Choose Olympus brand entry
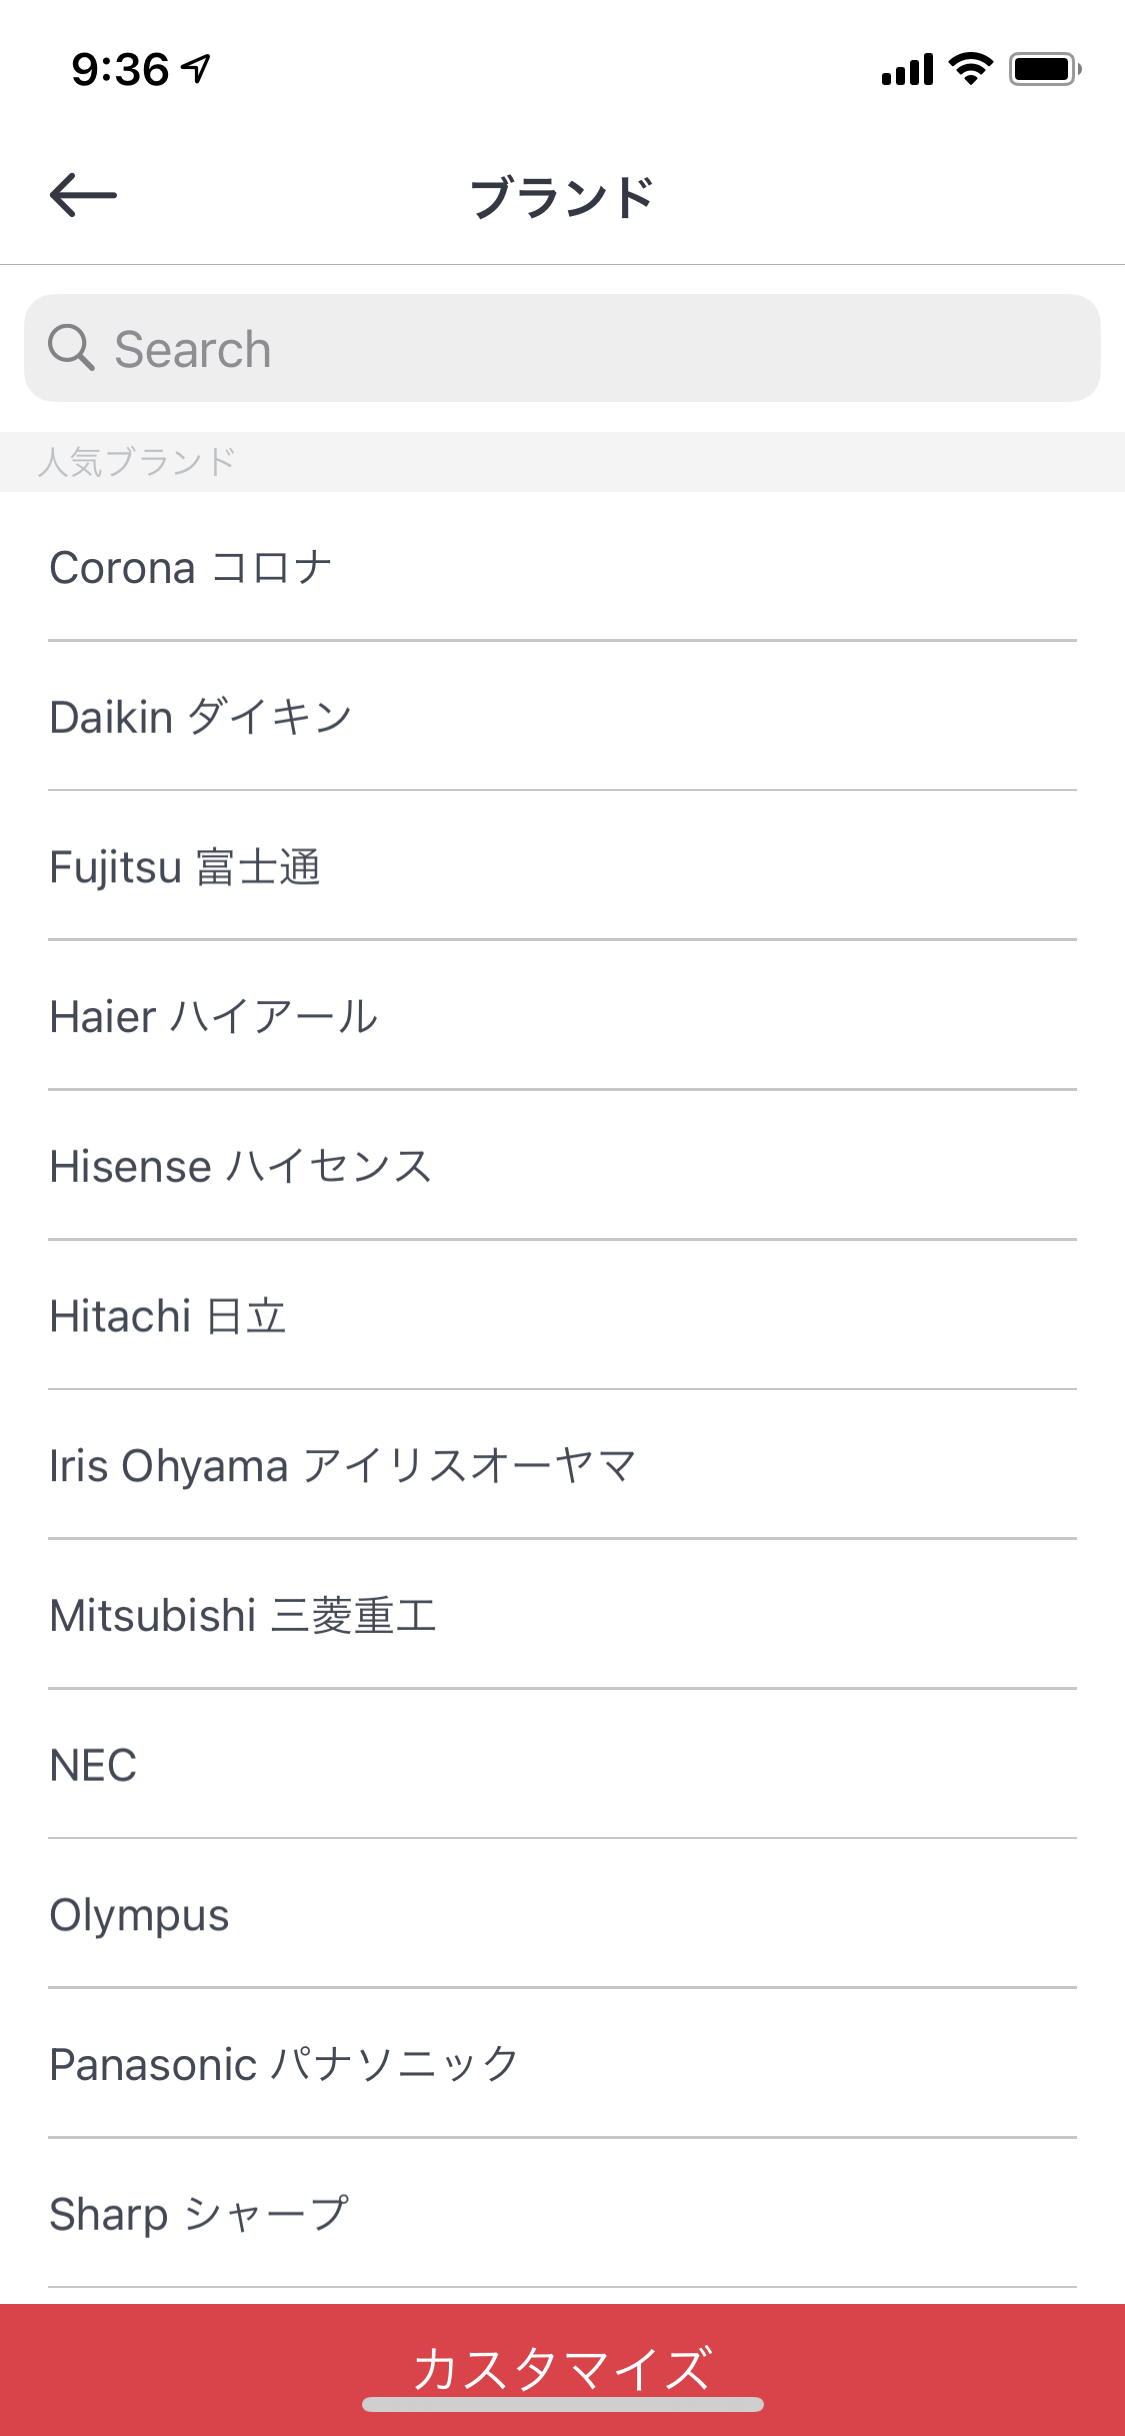Screen dimensions: 1125x2436 pos(139,1916)
